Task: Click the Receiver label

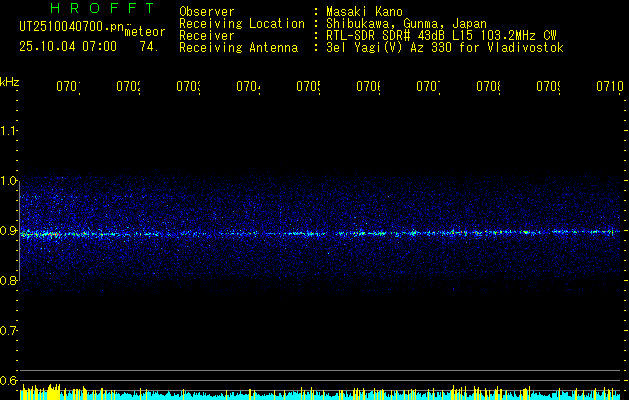Action: tap(207, 36)
